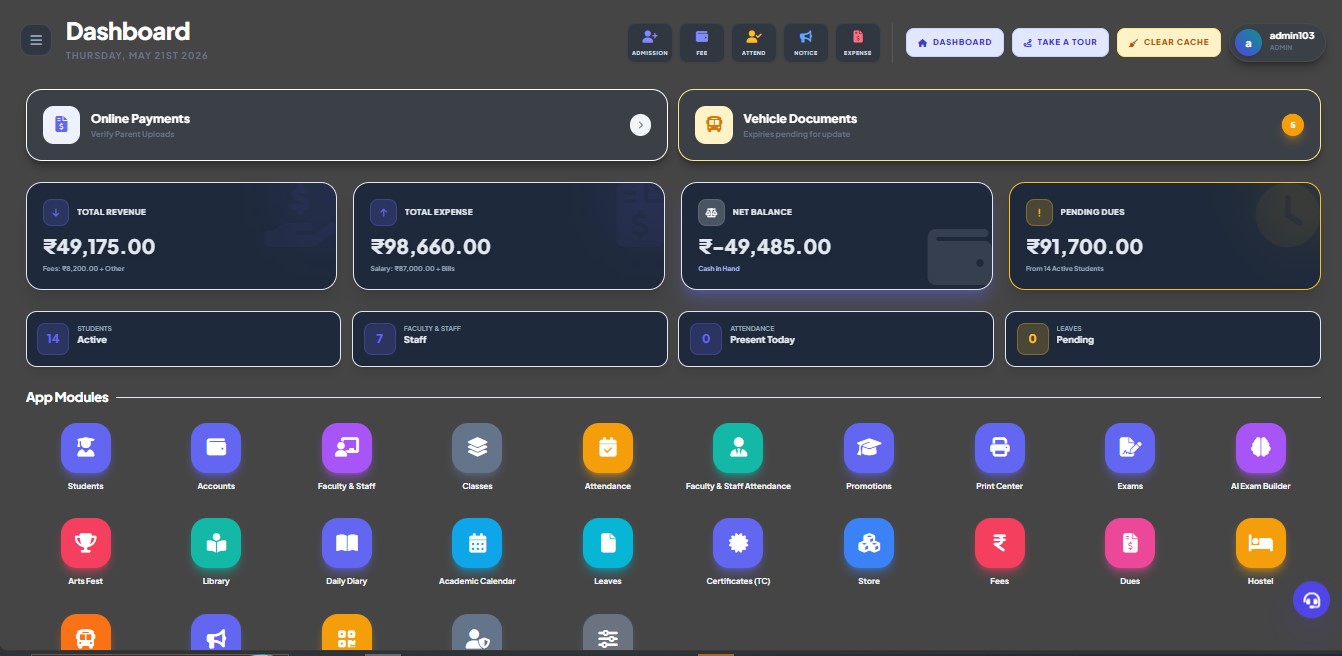Open the Accounts module
Viewport: 1342px width, 656px height.
[216, 448]
